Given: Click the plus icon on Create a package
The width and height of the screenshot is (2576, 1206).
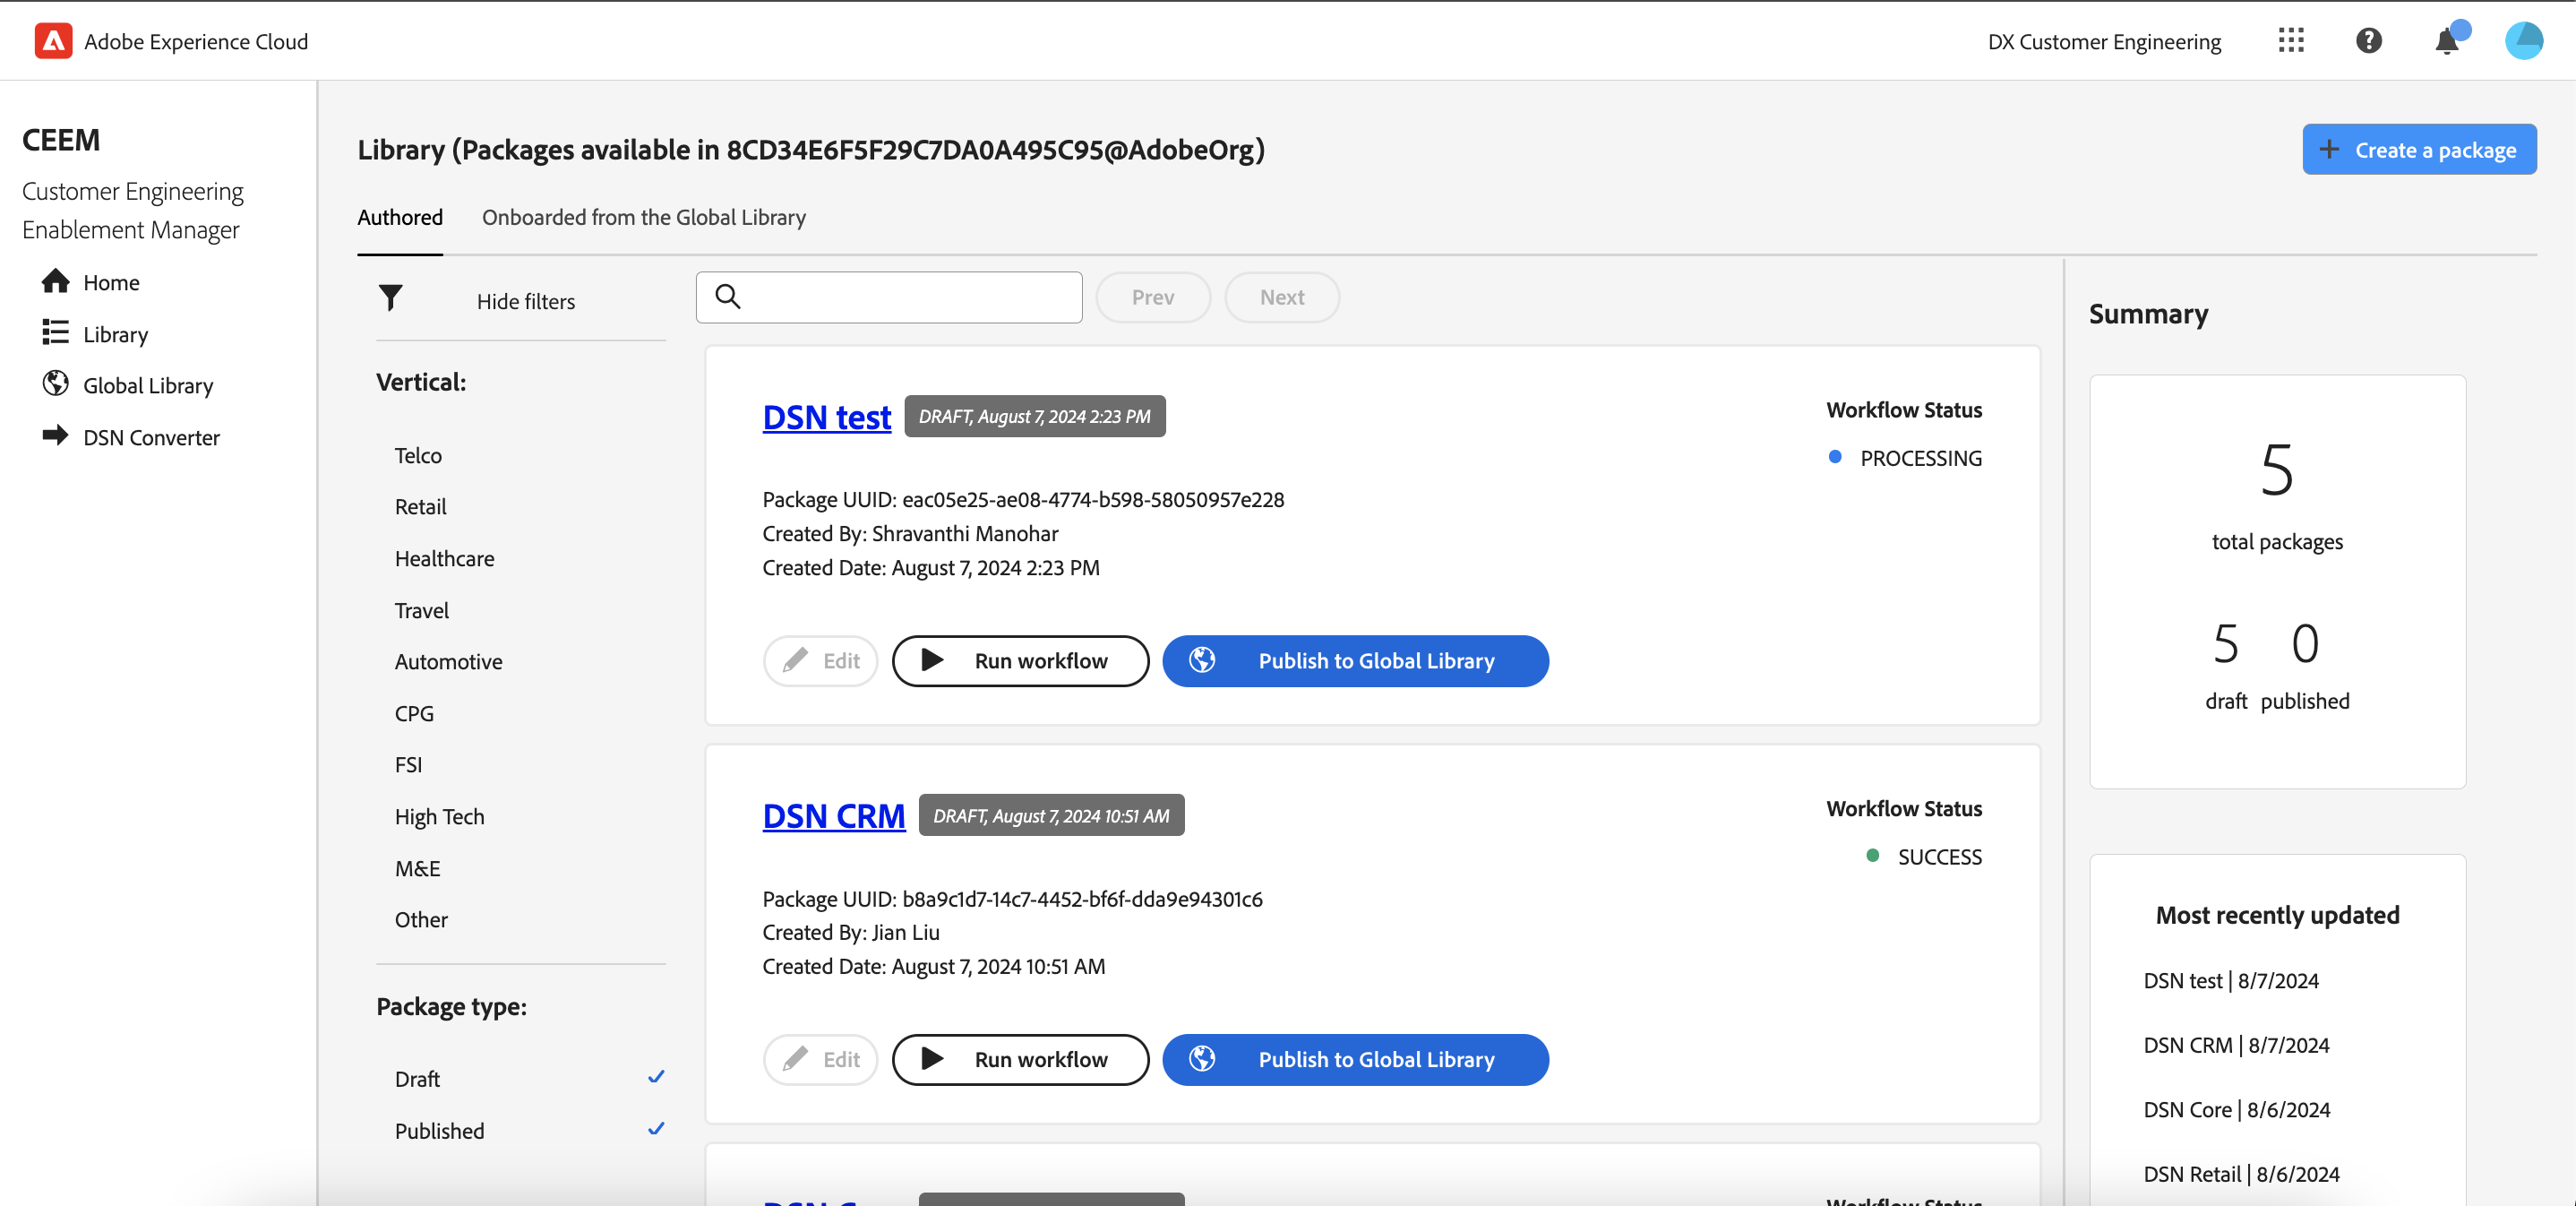Looking at the screenshot, I should tap(2330, 149).
